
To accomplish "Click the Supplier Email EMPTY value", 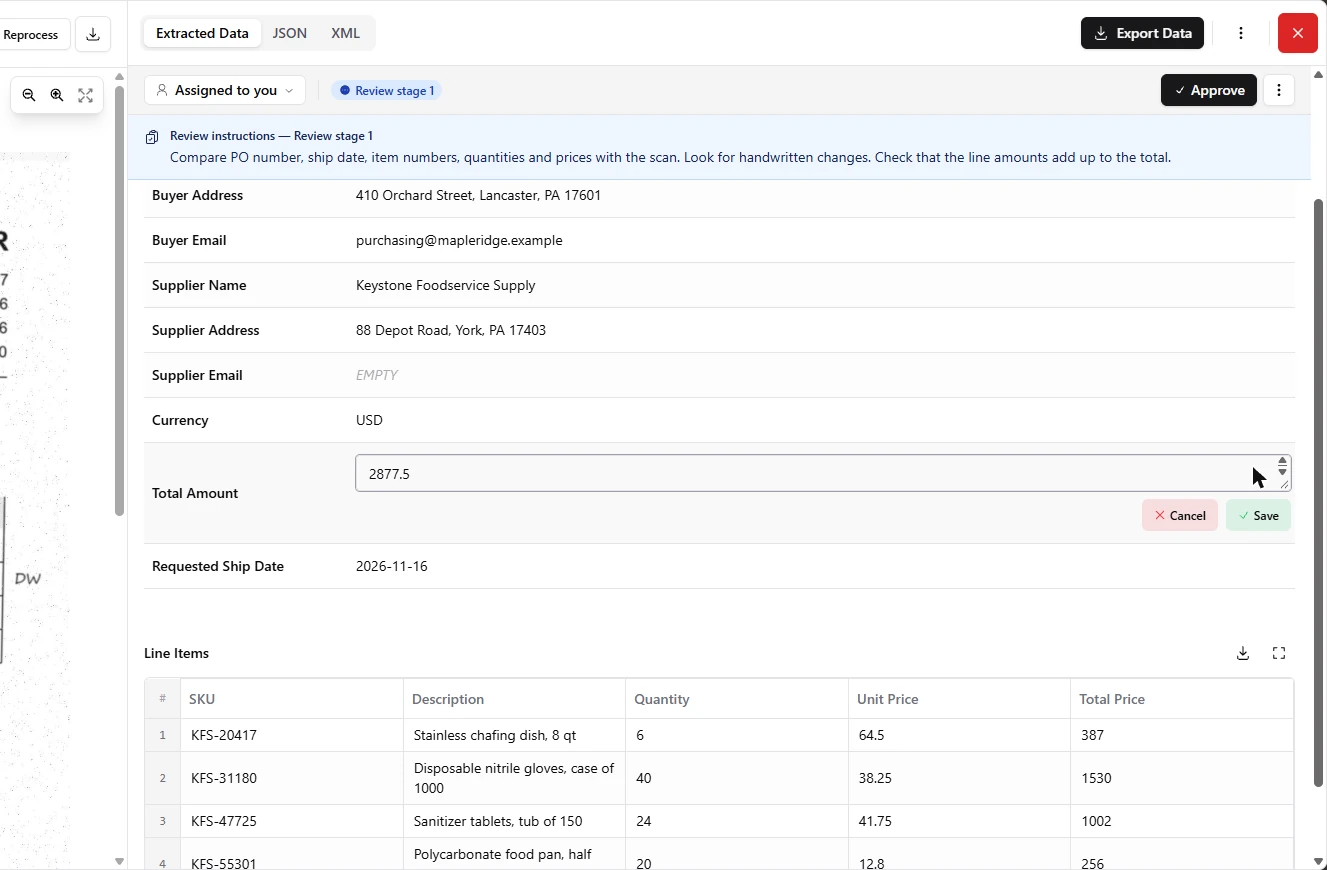I will tap(377, 375).
